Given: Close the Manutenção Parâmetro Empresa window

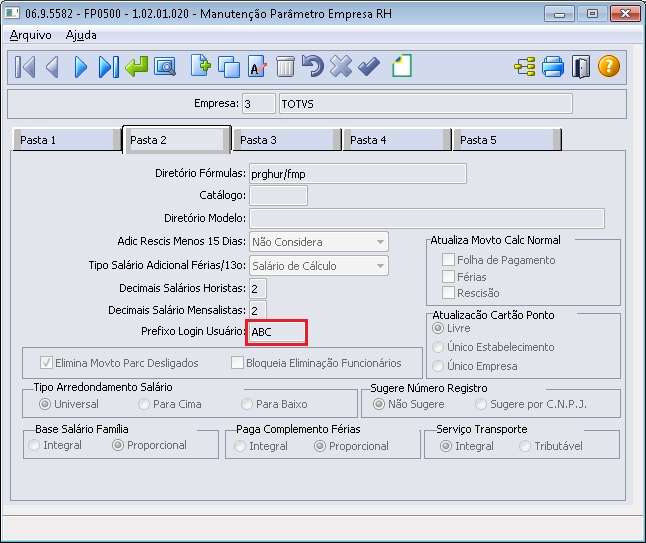Looking at the screenshot, I should click(x=625, y=14).
